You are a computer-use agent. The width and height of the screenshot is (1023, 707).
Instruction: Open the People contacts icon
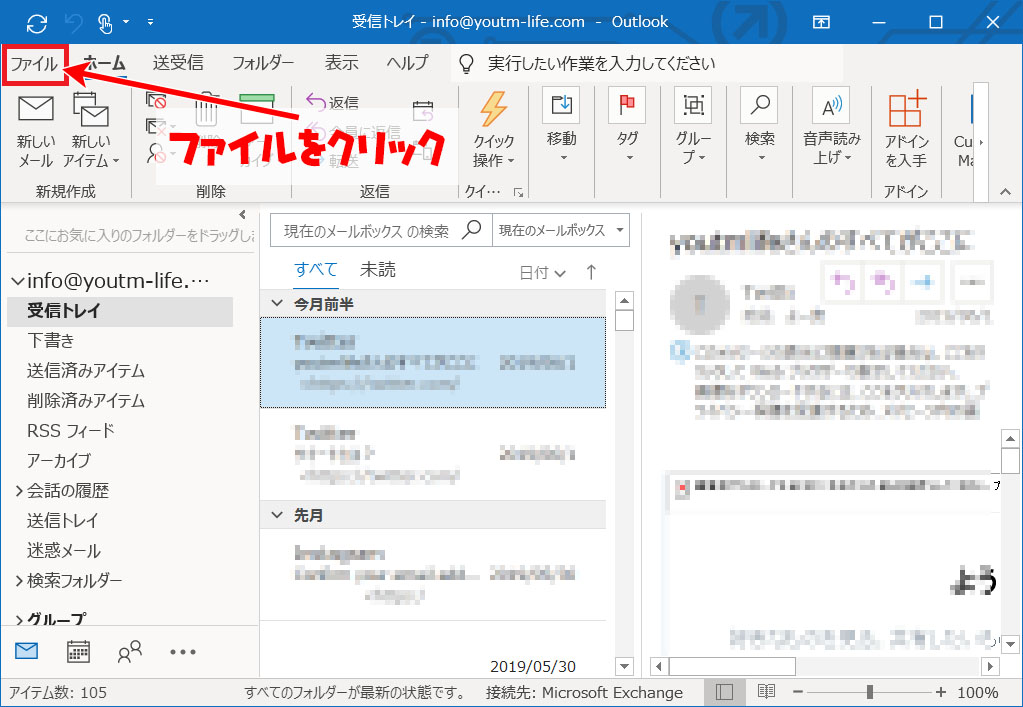point(130,651)
